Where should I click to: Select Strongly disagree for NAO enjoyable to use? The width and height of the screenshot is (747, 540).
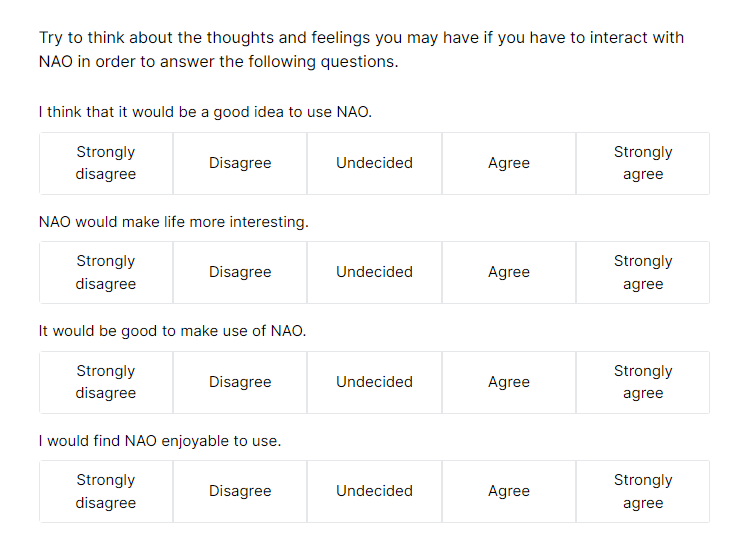coord(106,491)
